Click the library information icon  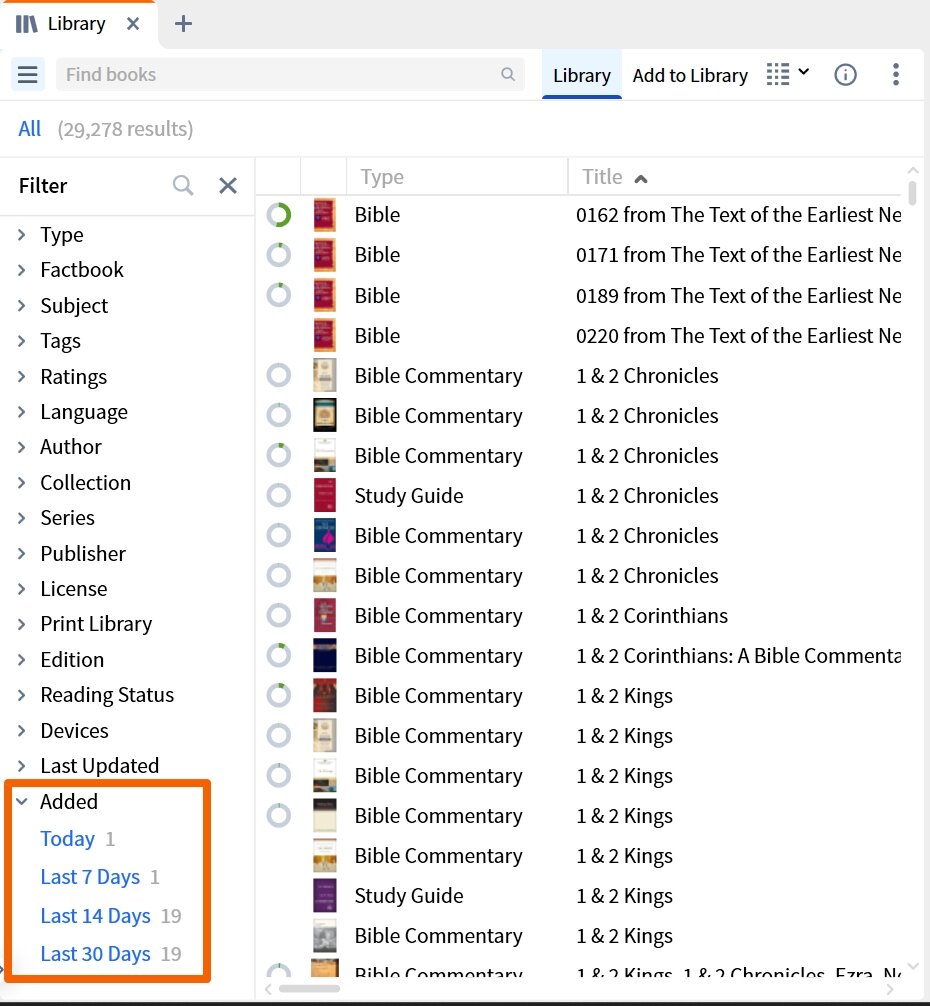[x=845, y=74]
